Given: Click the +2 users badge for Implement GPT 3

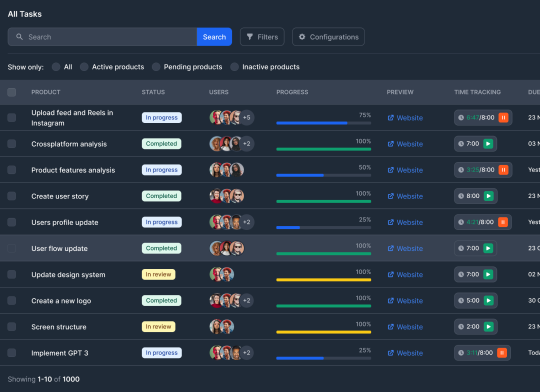Looking at the screenshot, I should coord(247,353).
